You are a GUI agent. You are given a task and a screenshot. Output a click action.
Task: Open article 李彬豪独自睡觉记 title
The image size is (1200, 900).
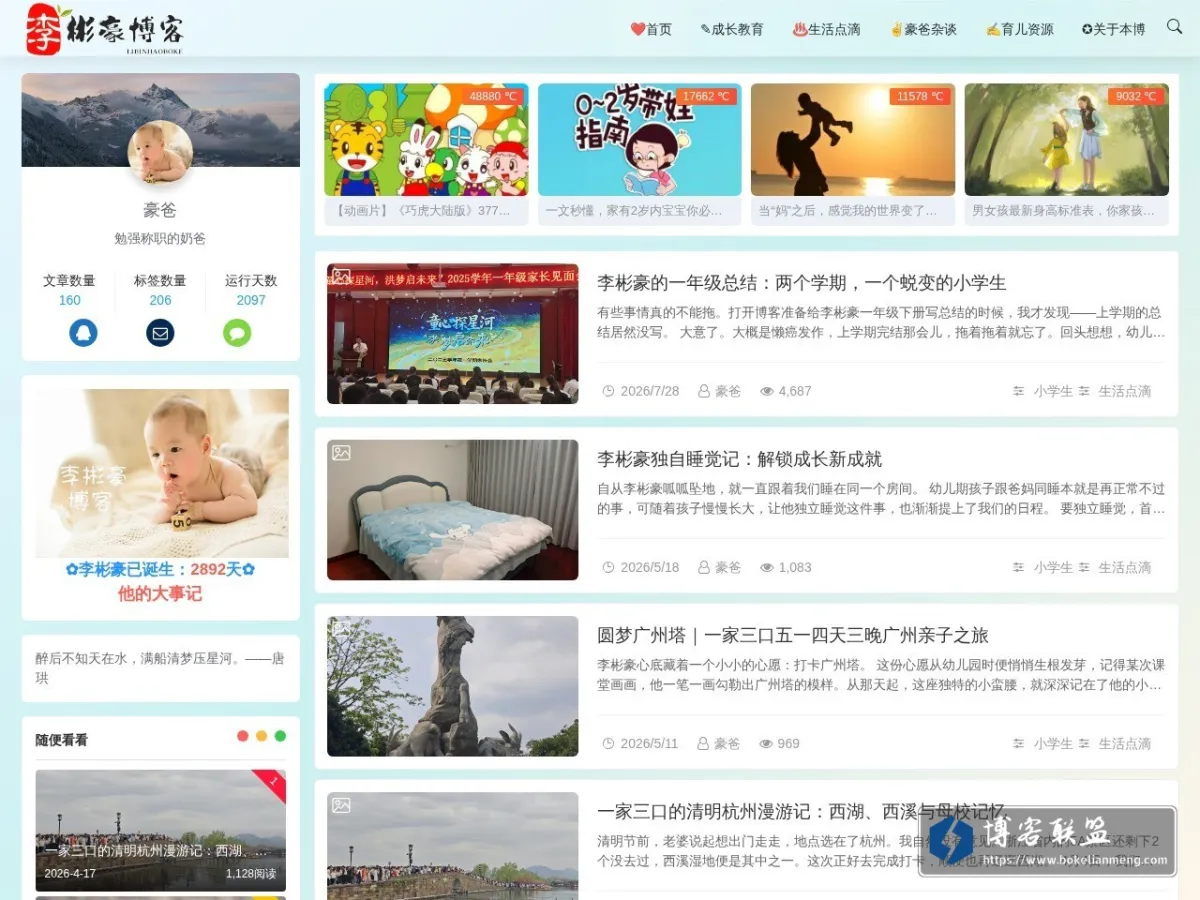coord(739,459)
